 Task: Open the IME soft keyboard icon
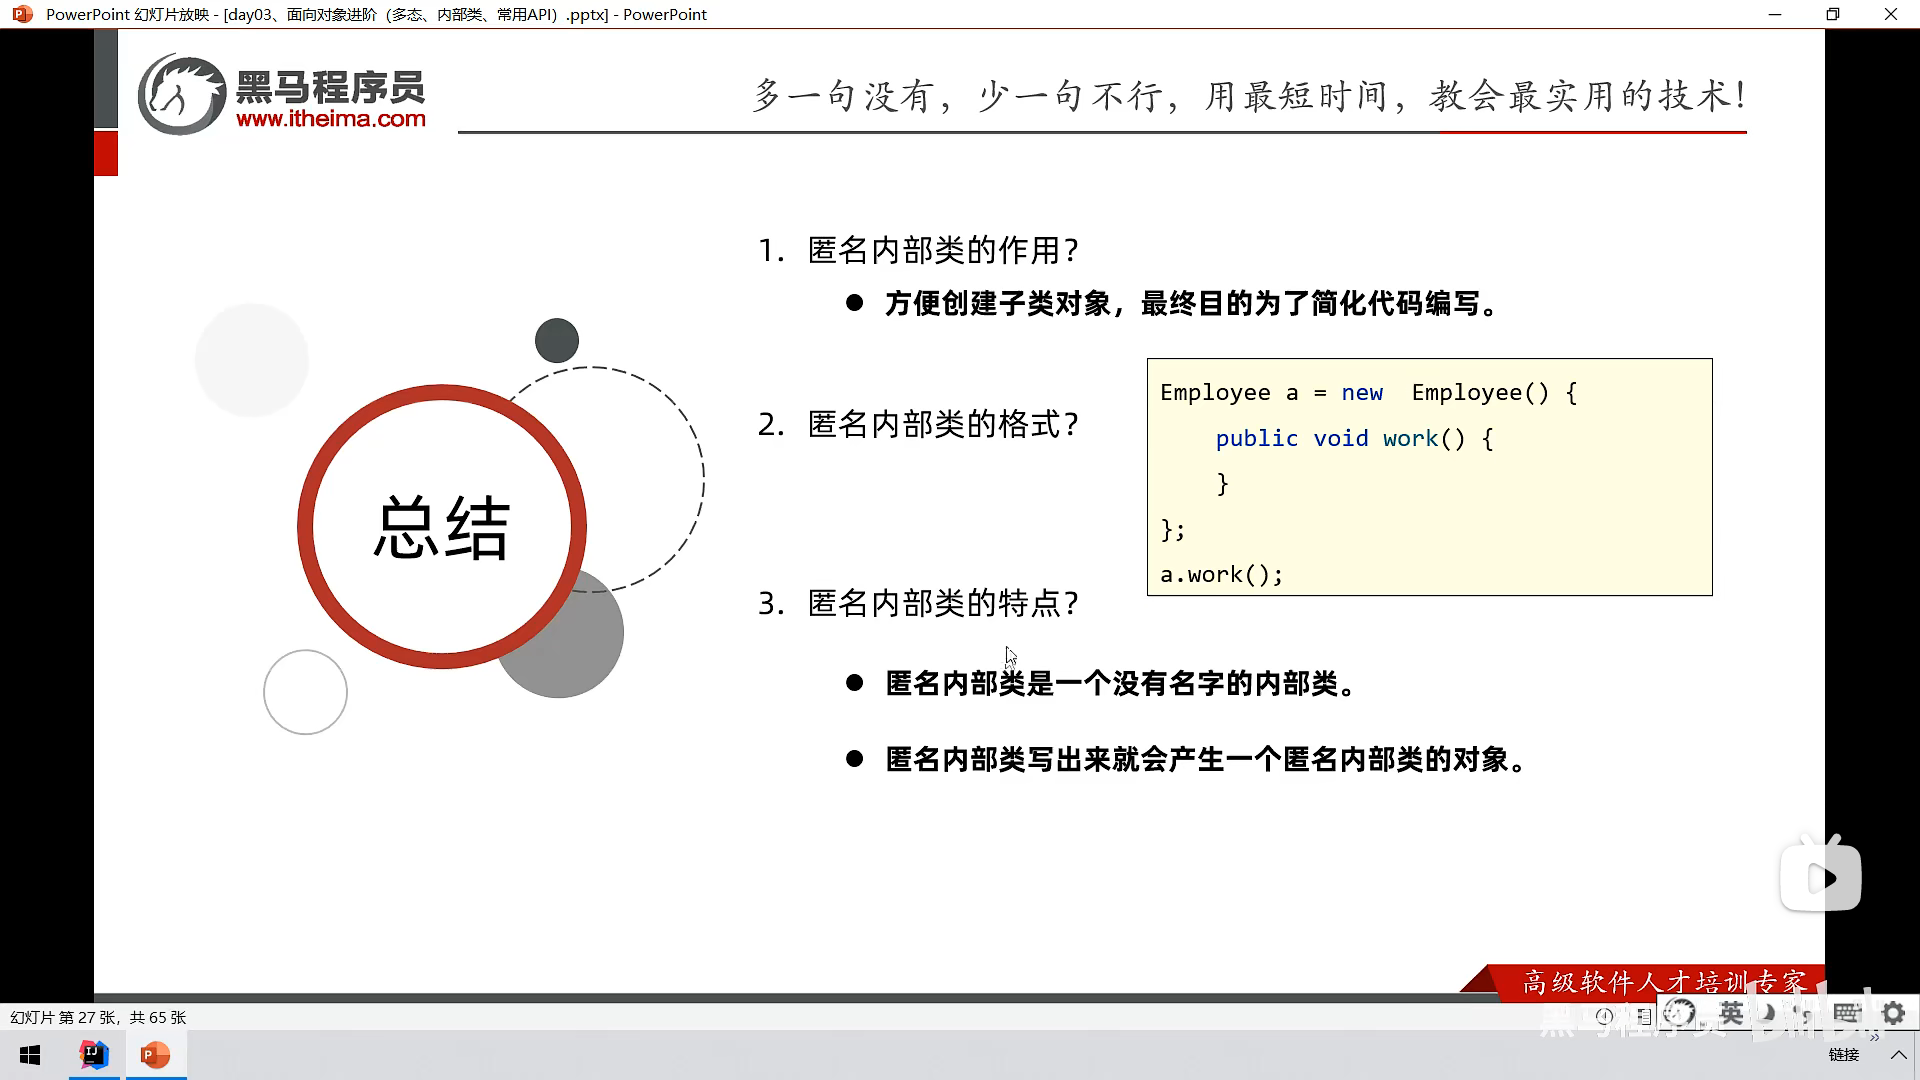click(x=1847, y=1013)
